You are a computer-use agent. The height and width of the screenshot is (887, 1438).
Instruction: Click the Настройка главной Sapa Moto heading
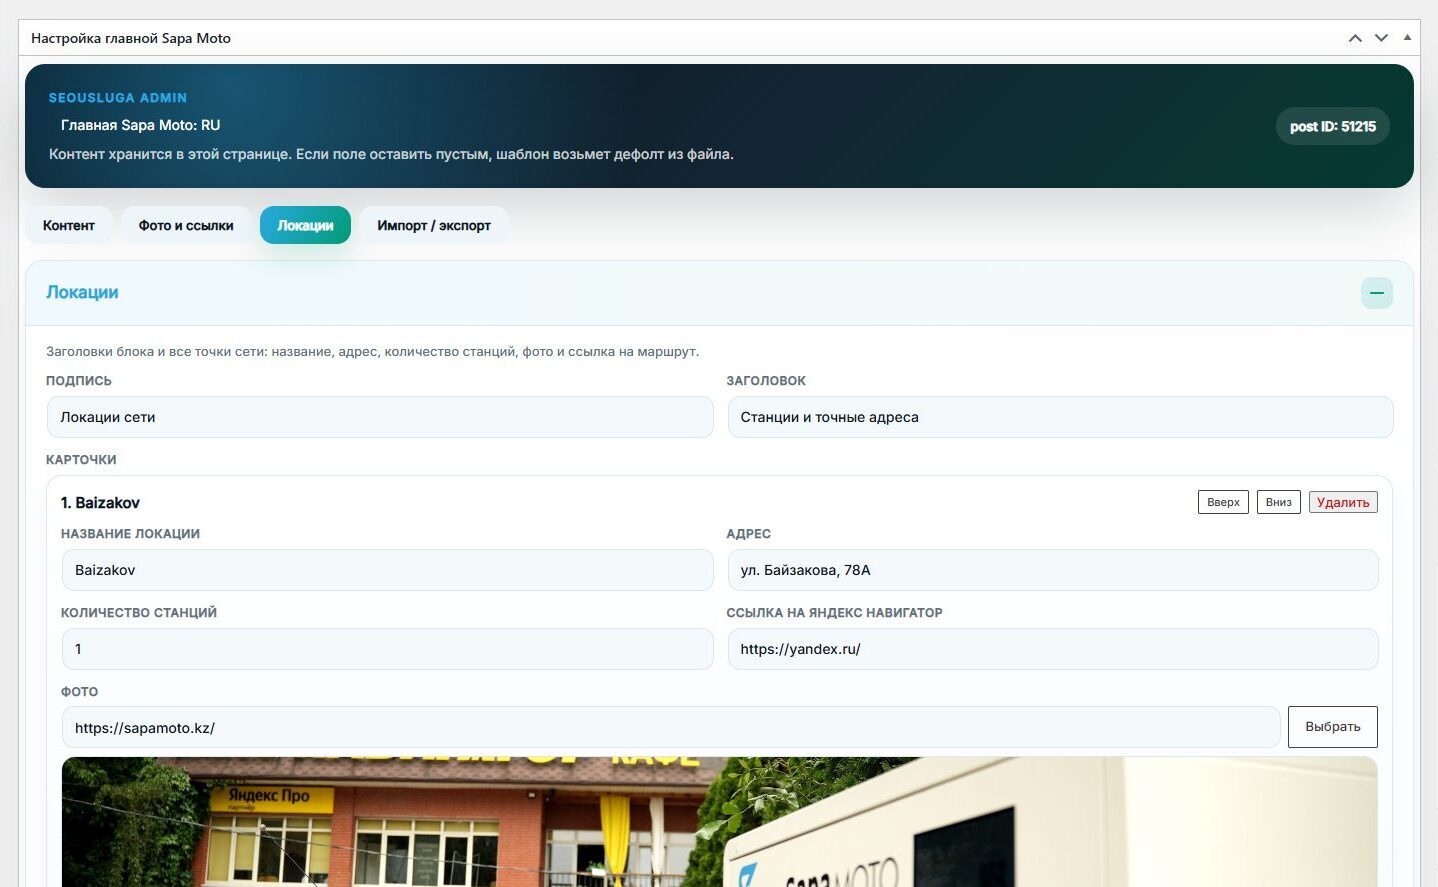[131, 38]
